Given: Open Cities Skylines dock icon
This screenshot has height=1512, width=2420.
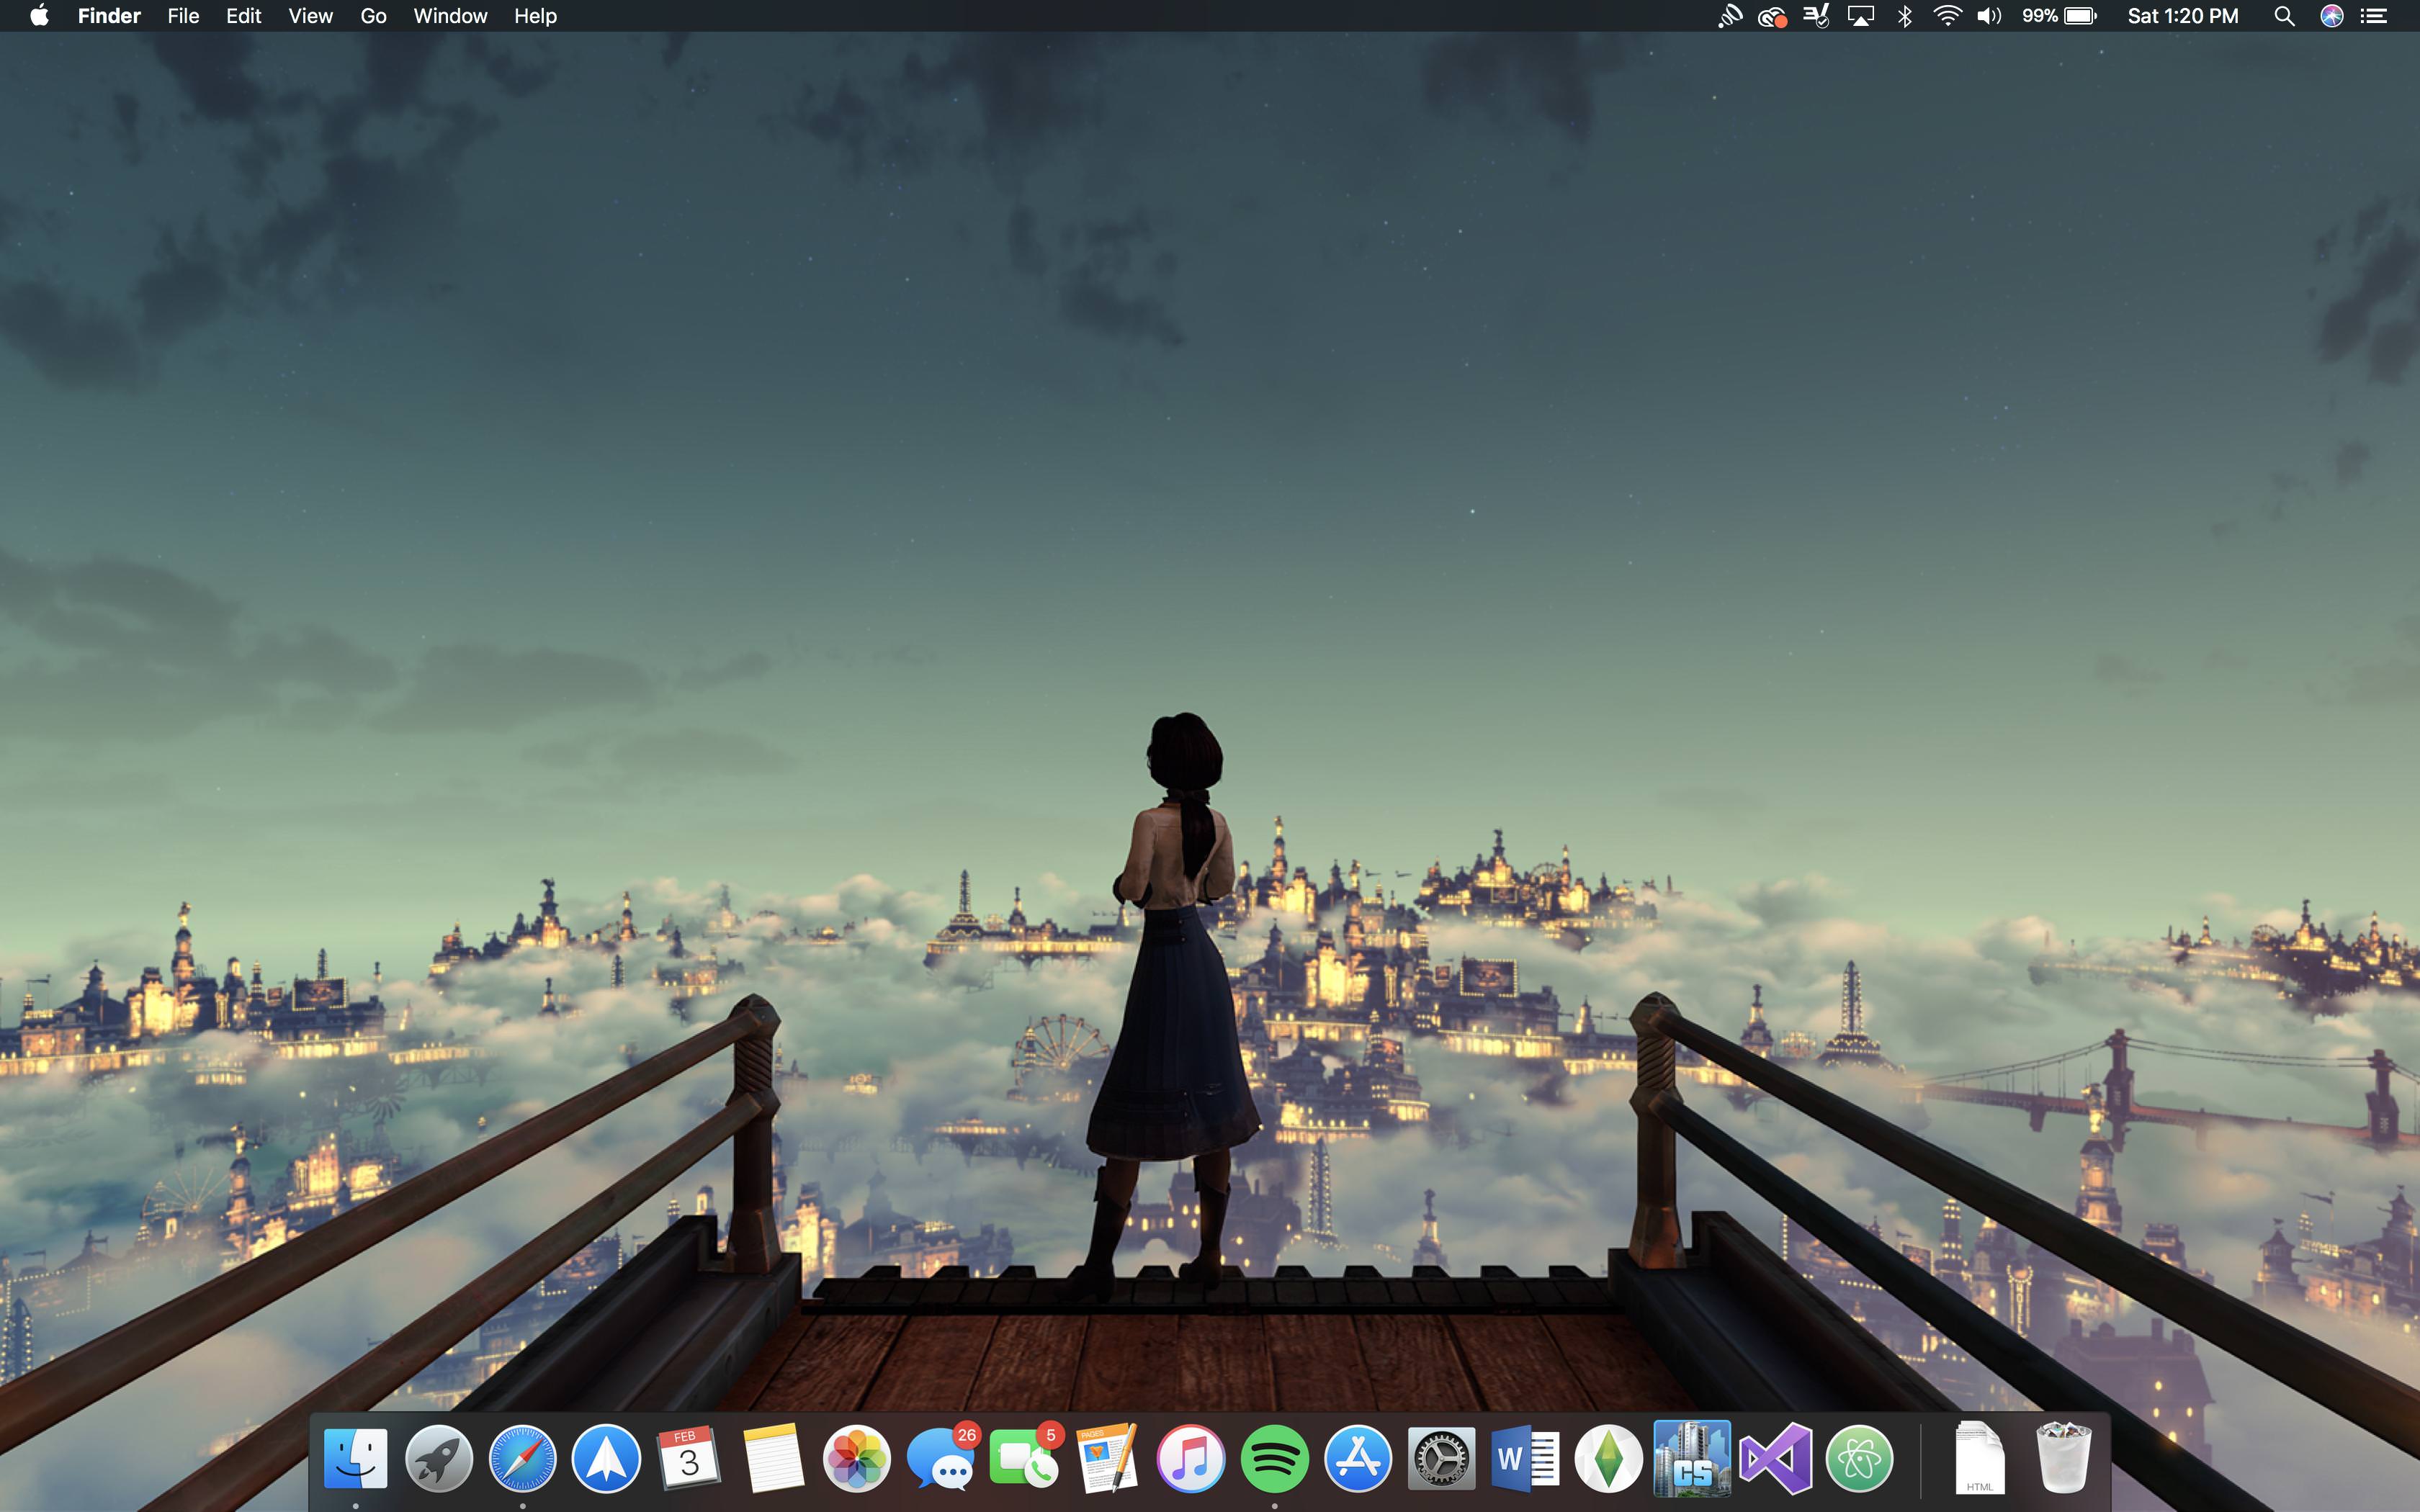Looking at the screenshot, I should coord(1692,1459).
